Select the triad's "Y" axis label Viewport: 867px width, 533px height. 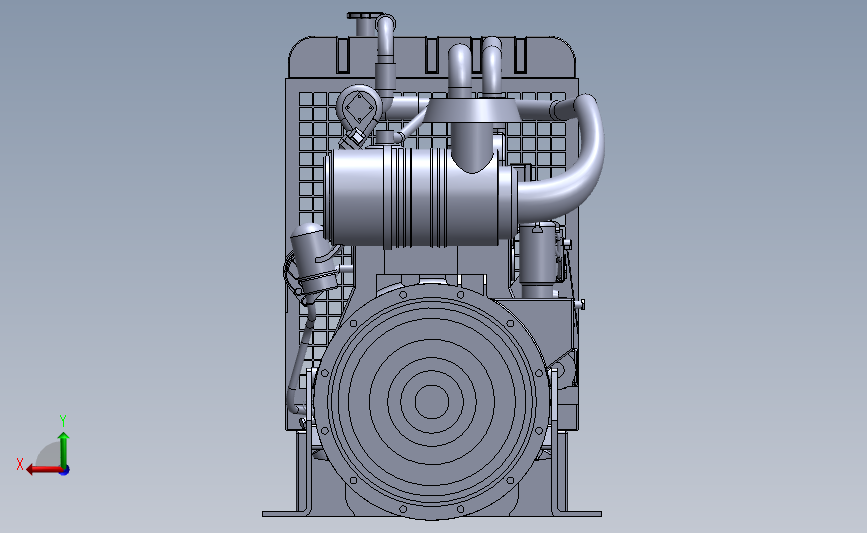click(x=63, y=421)
